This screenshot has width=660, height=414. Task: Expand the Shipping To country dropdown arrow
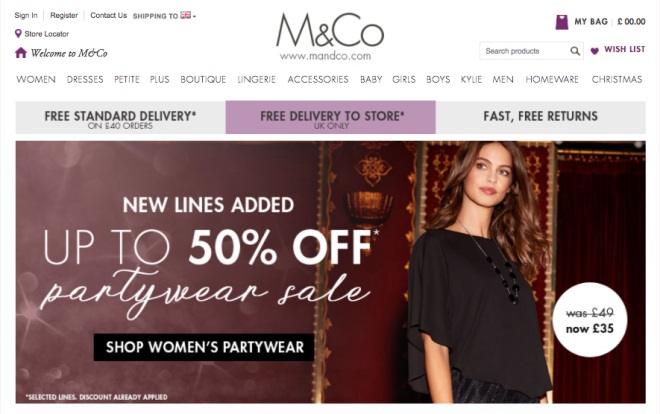click(x=194, y=16)
